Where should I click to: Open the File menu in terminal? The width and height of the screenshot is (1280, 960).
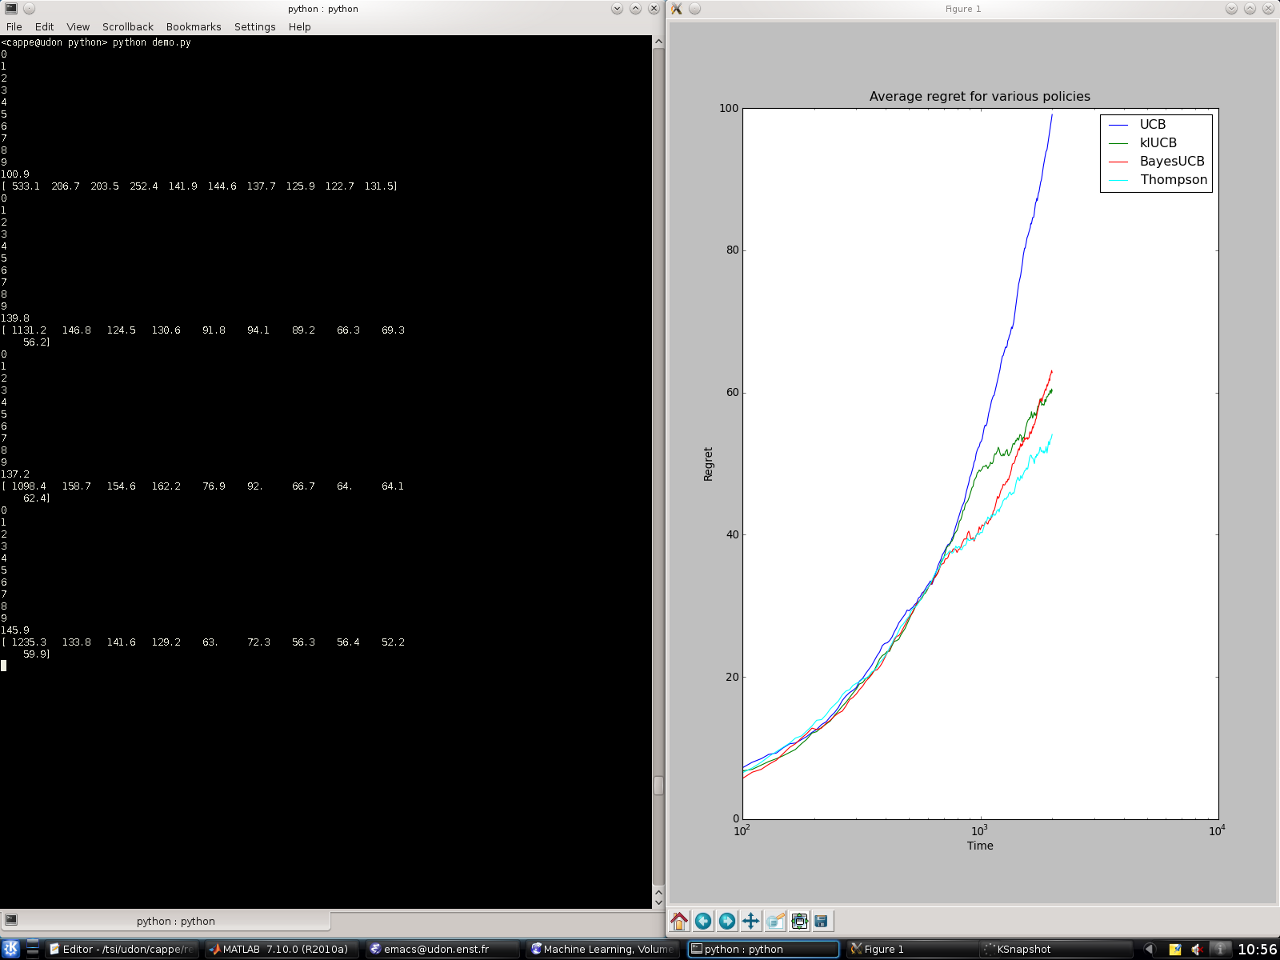tap(14, 27)
